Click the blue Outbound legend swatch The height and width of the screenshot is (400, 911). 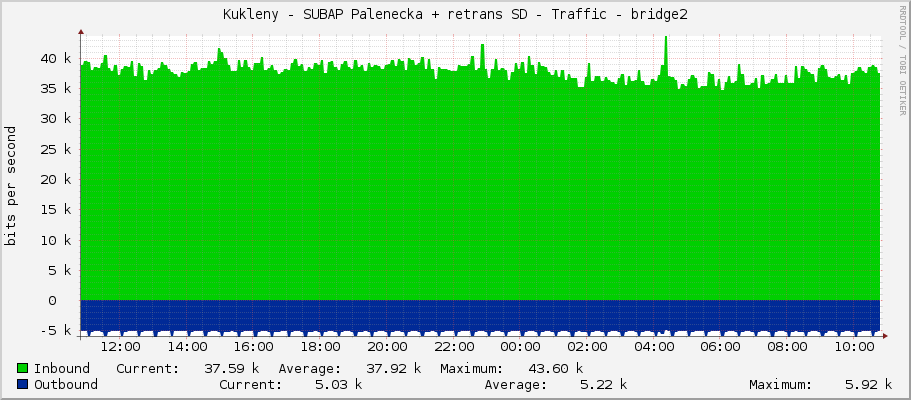pyautogui.click(x=23, y=384)
